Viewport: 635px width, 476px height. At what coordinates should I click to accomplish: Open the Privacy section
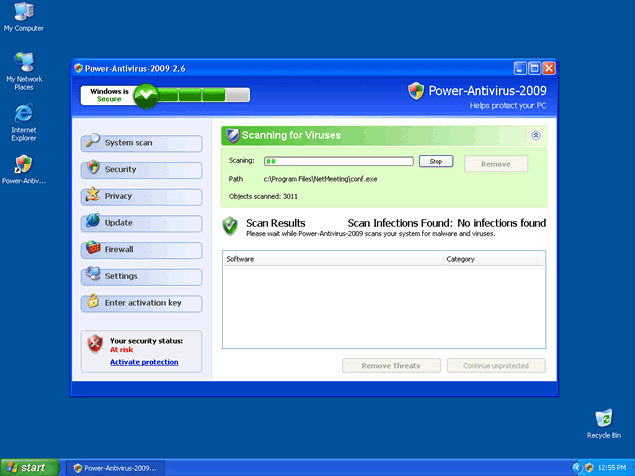139,196
